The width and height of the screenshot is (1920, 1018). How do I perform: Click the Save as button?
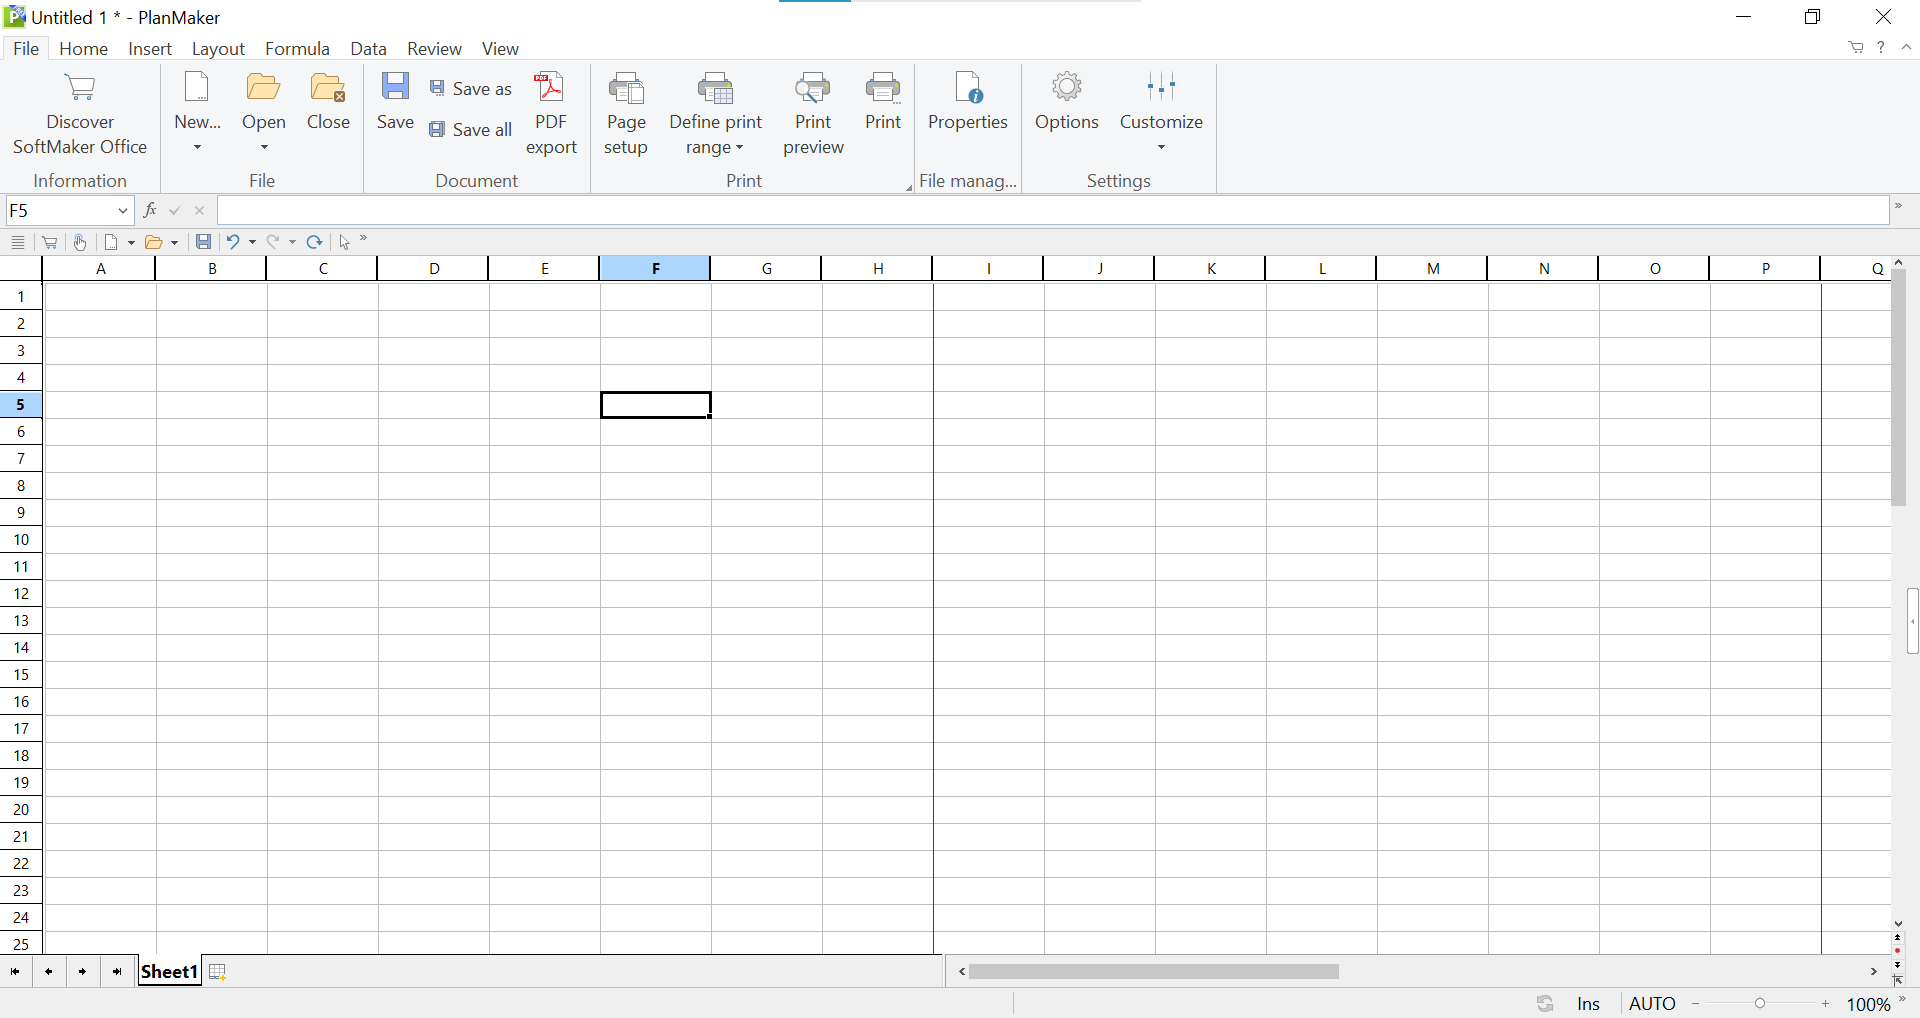pos(471,89)
